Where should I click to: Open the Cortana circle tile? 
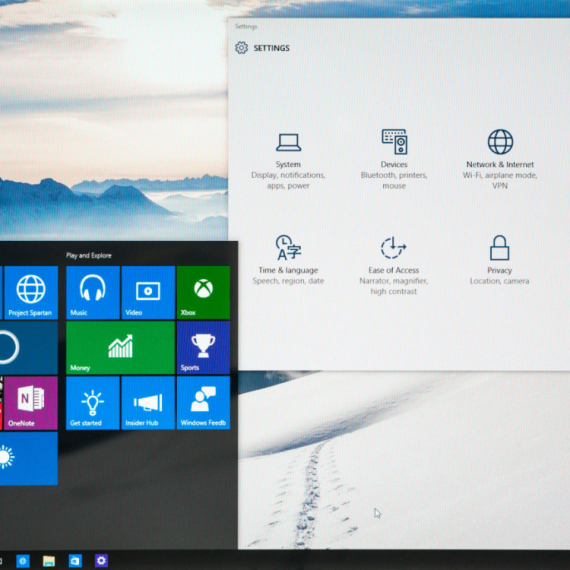(x=29, y=348)
